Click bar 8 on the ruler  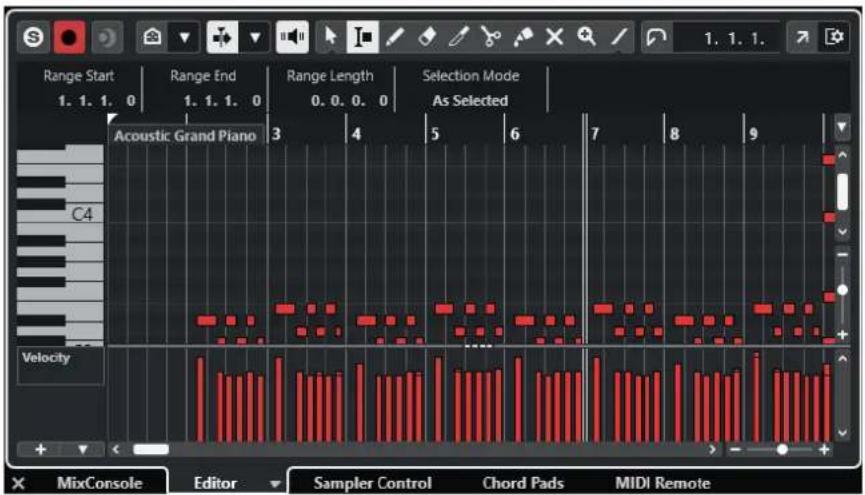coord(674,134)
